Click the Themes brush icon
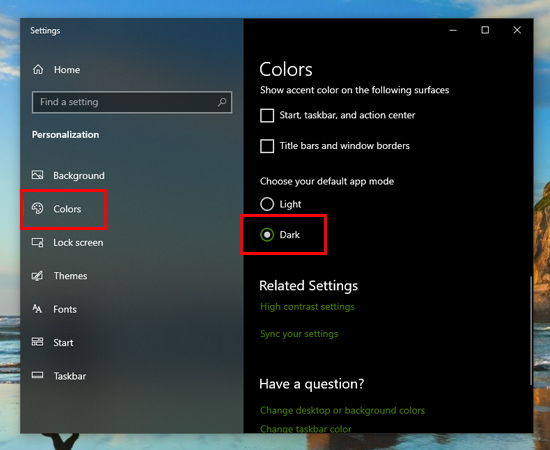 (x=38, y=276)
